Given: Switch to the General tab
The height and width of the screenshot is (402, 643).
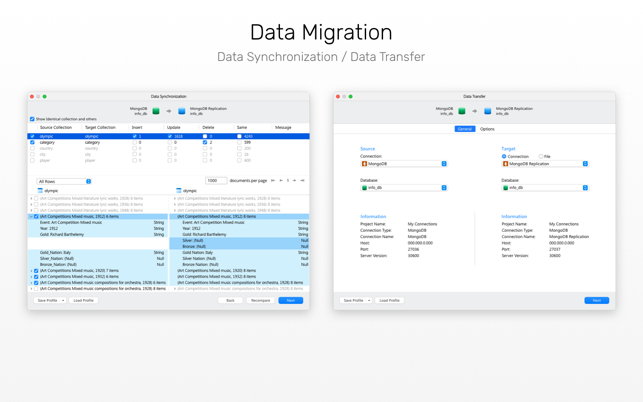Looking at the screenshot, I should click(x=465, y=129).
